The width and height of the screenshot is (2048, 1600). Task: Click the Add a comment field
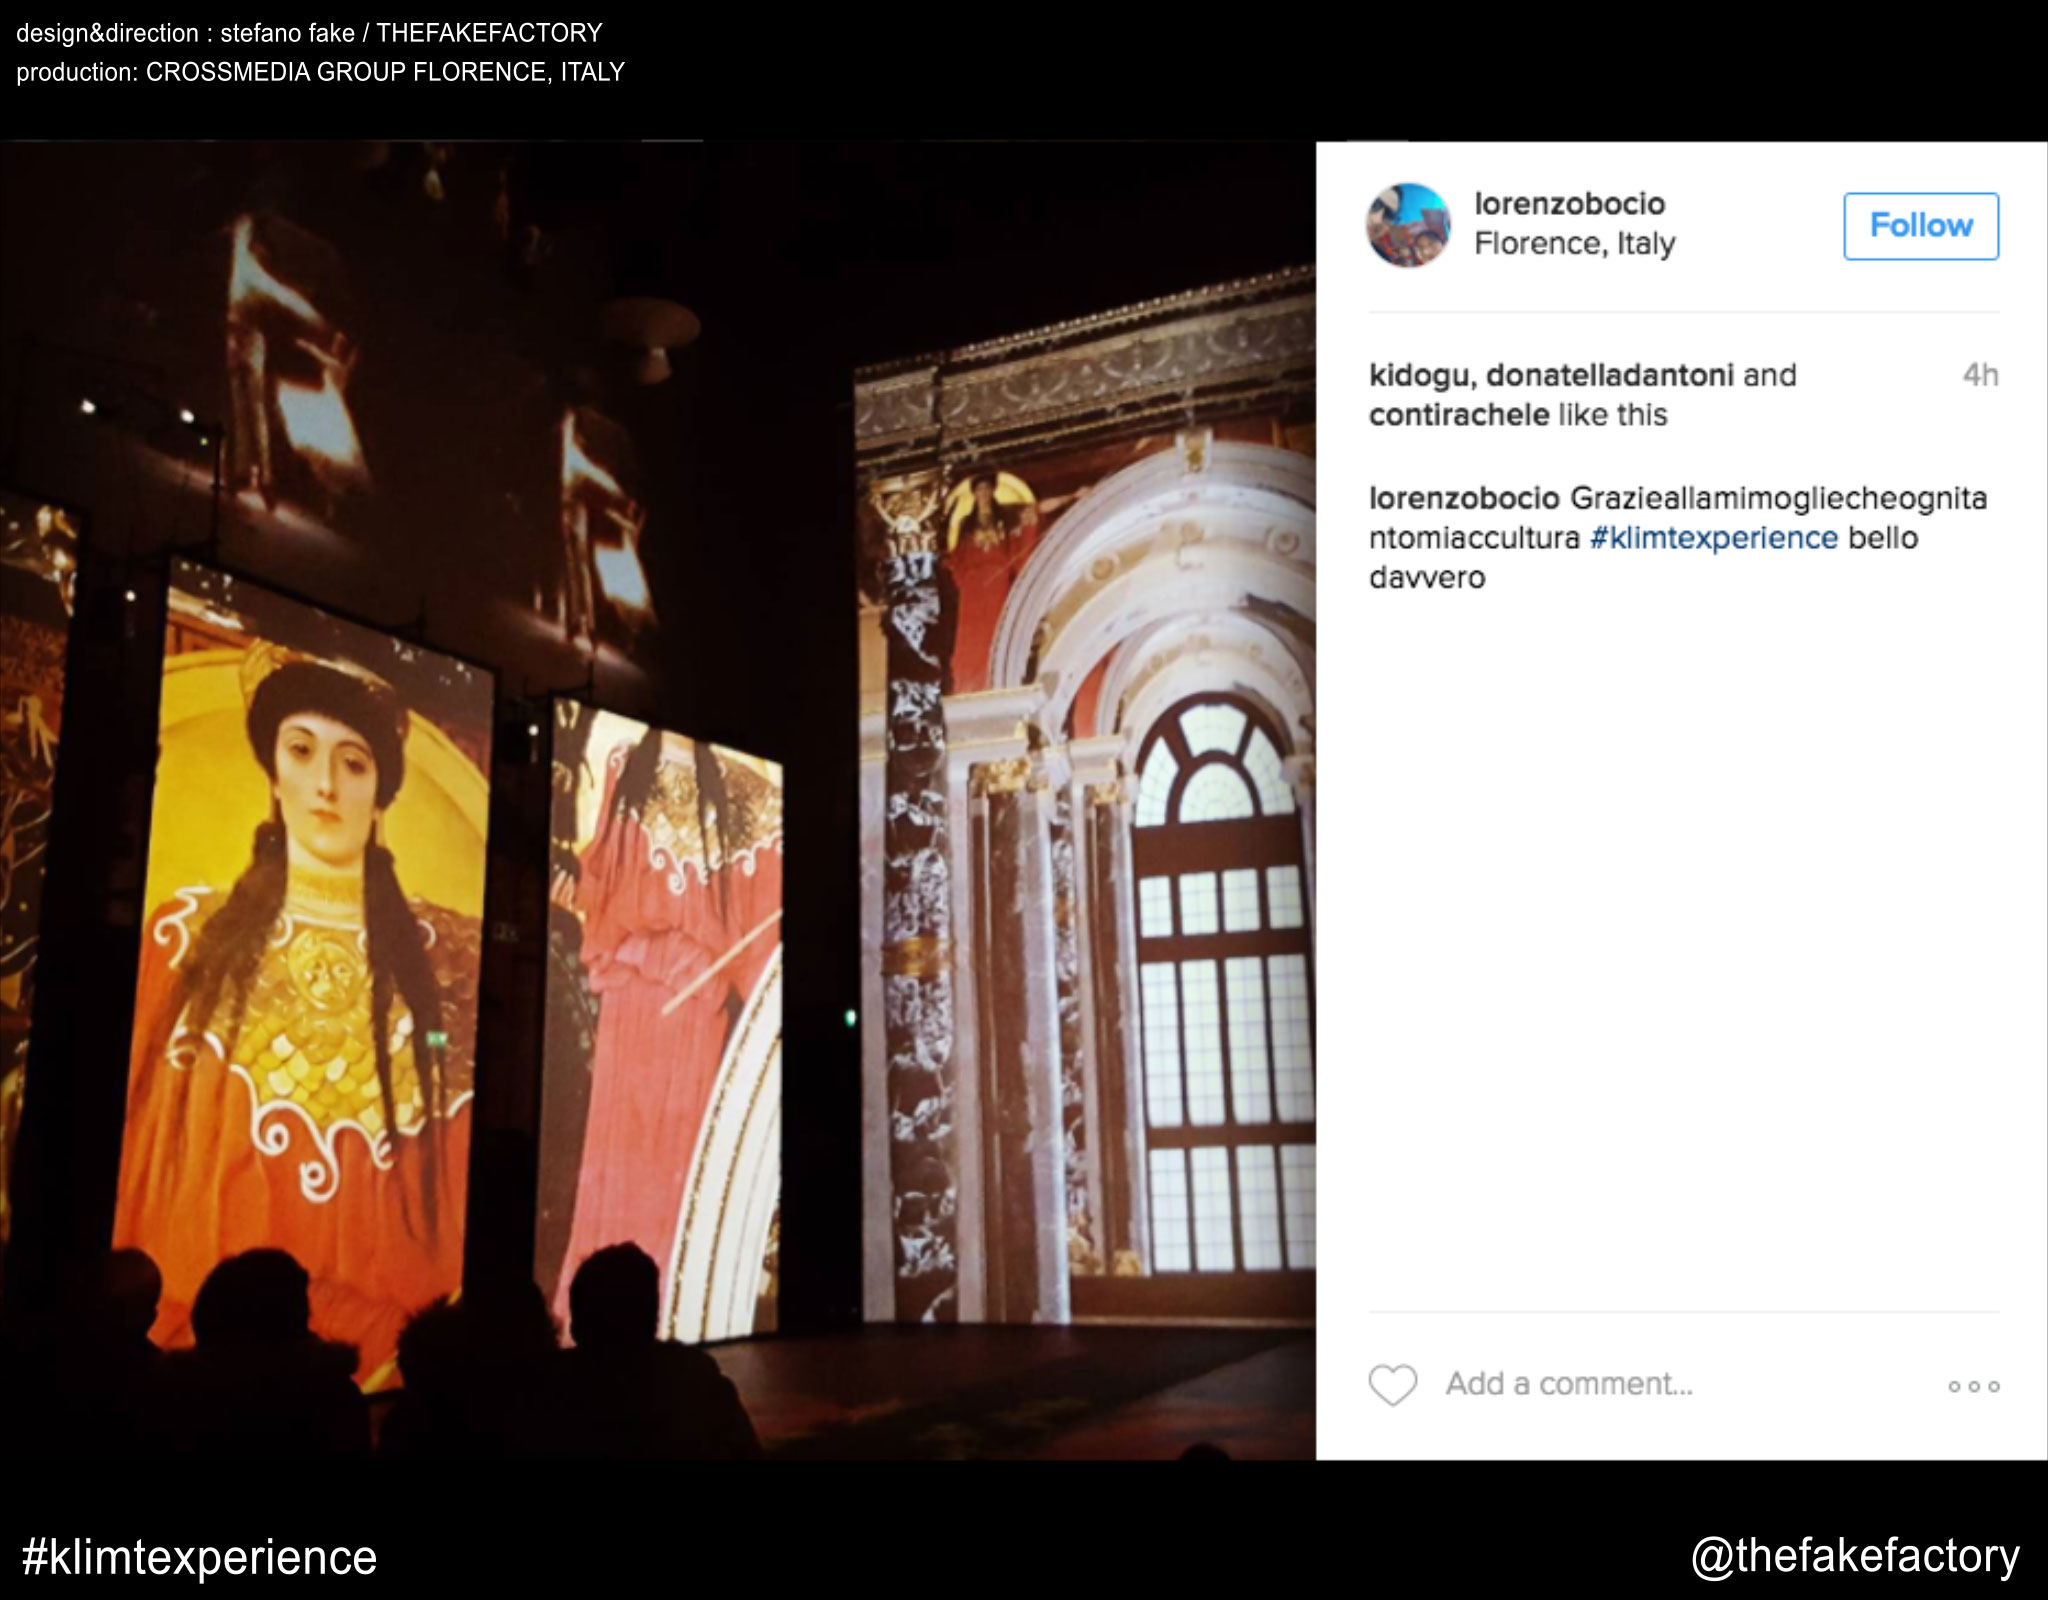point(1568,1384)
